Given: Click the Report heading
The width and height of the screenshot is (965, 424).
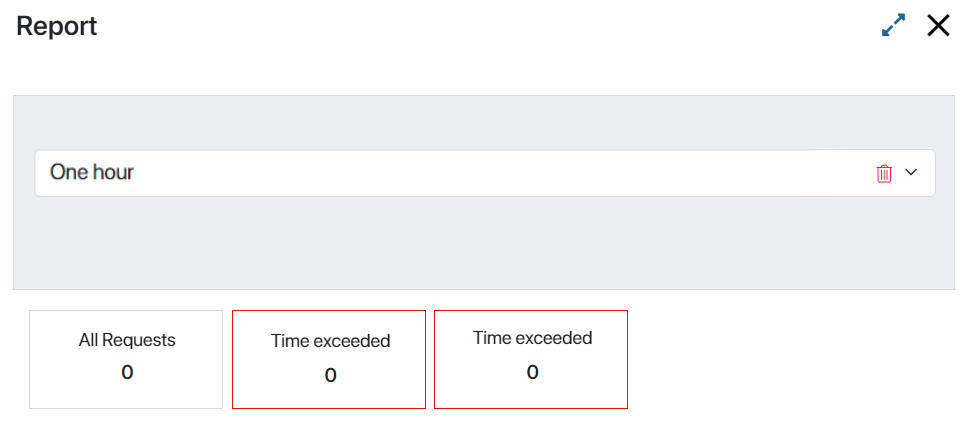Looking at the screenshot, I should [57, 26].
